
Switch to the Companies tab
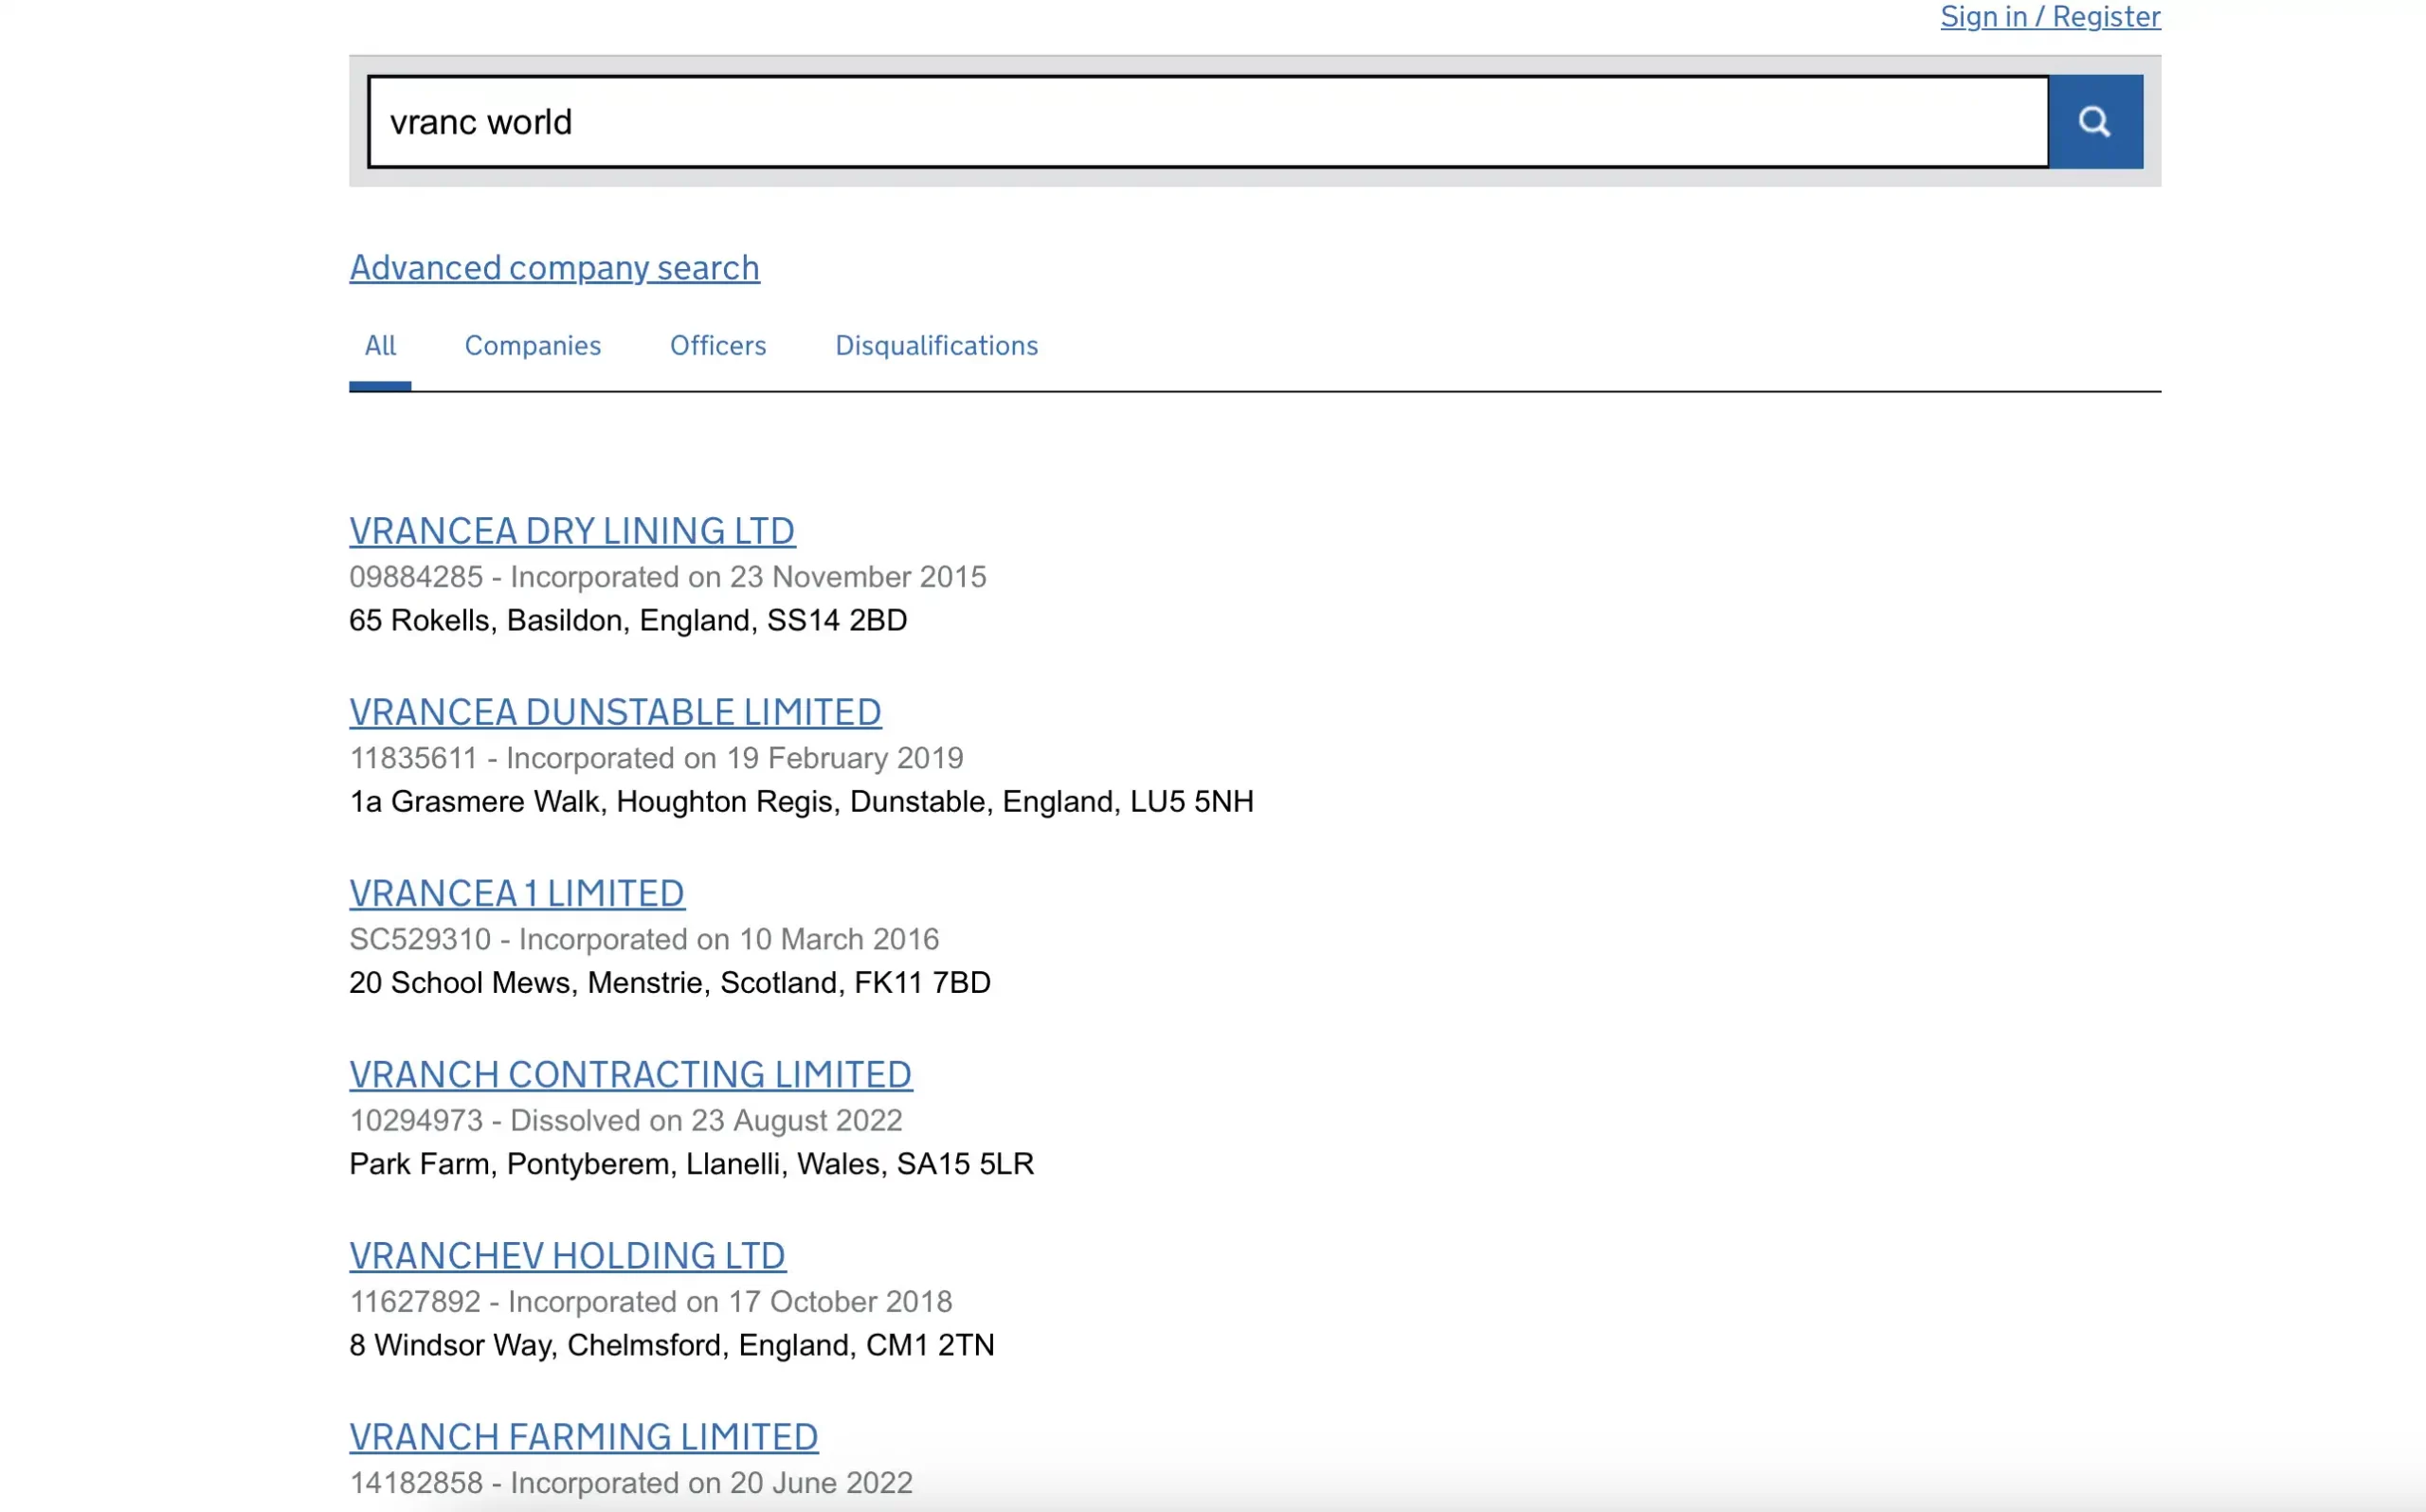pyautogui.click(x=532, y=345)
